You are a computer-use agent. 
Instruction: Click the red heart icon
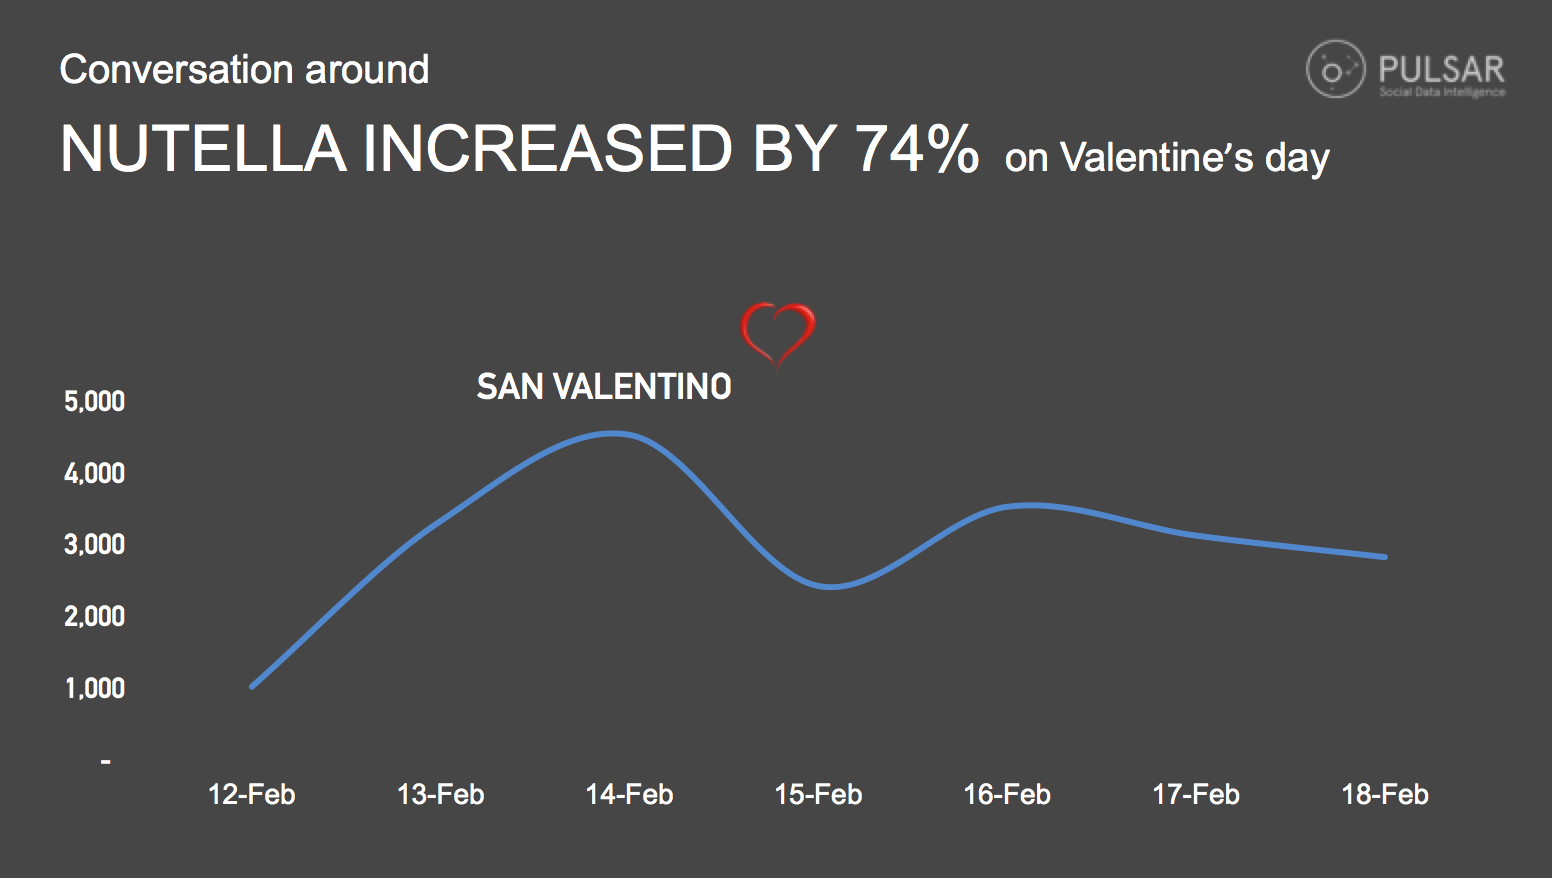[x=777, y=334]
